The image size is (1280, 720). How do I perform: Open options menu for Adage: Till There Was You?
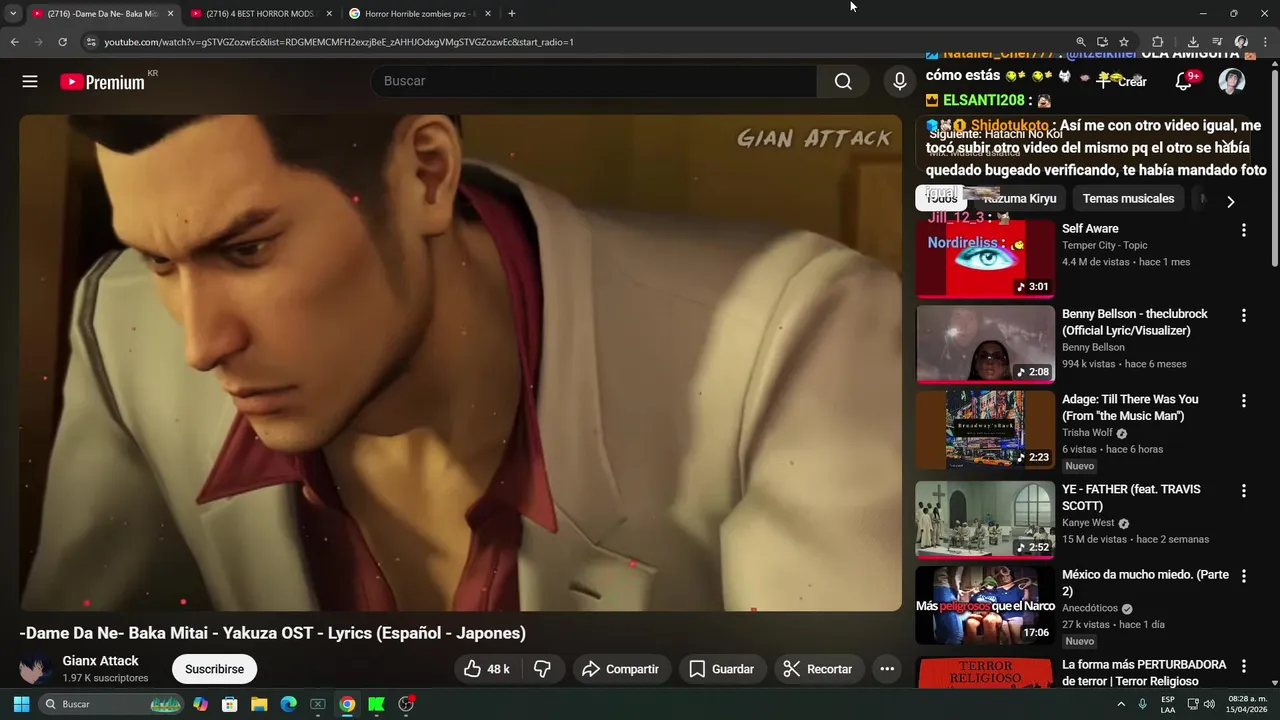(1244, 400)
